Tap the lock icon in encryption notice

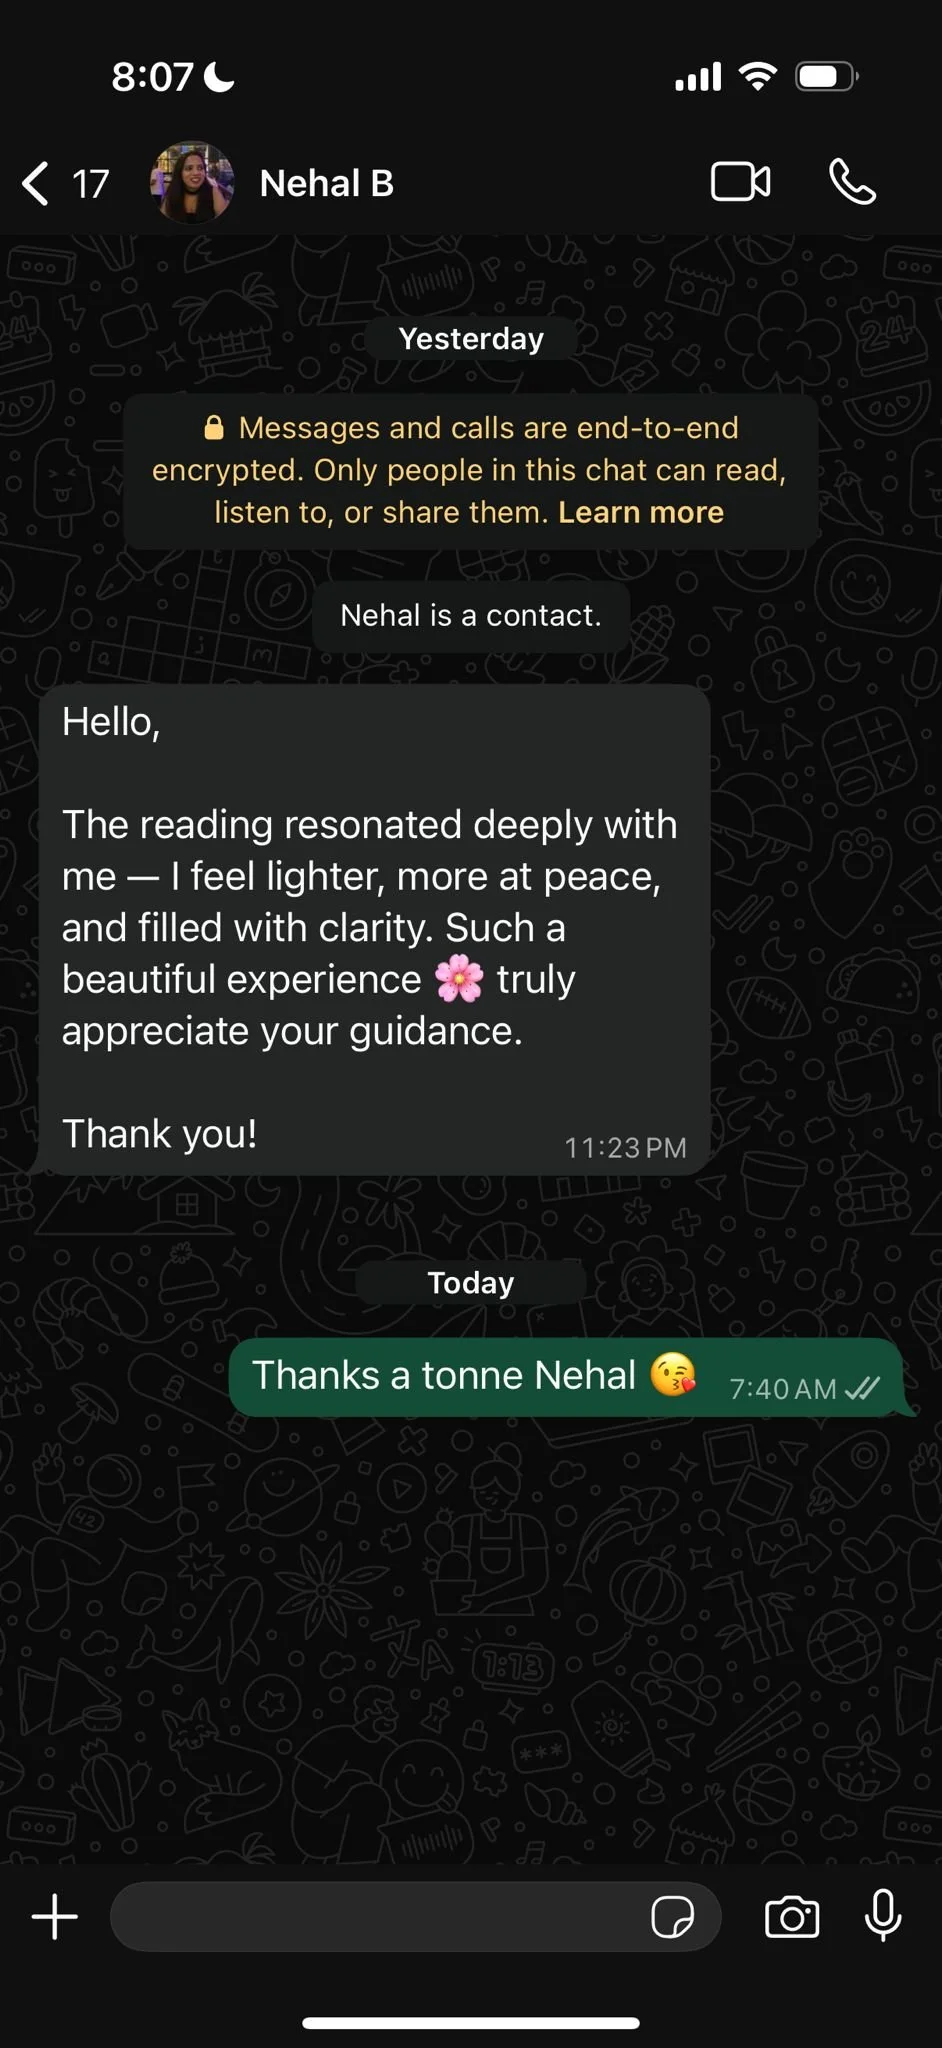[x=214, y=428]
